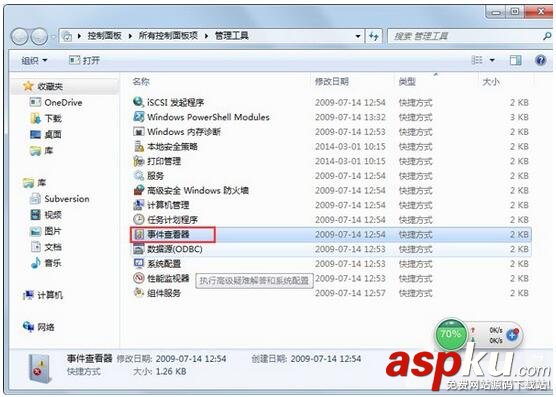
Task: Click the 2009-07-14 12:57 date cell
Action: pyautogui.click(x=350, y=293)
